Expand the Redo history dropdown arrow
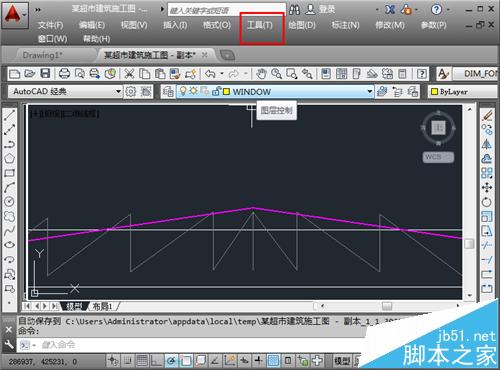This screenshot has height=370, width=500. point(246,74)
